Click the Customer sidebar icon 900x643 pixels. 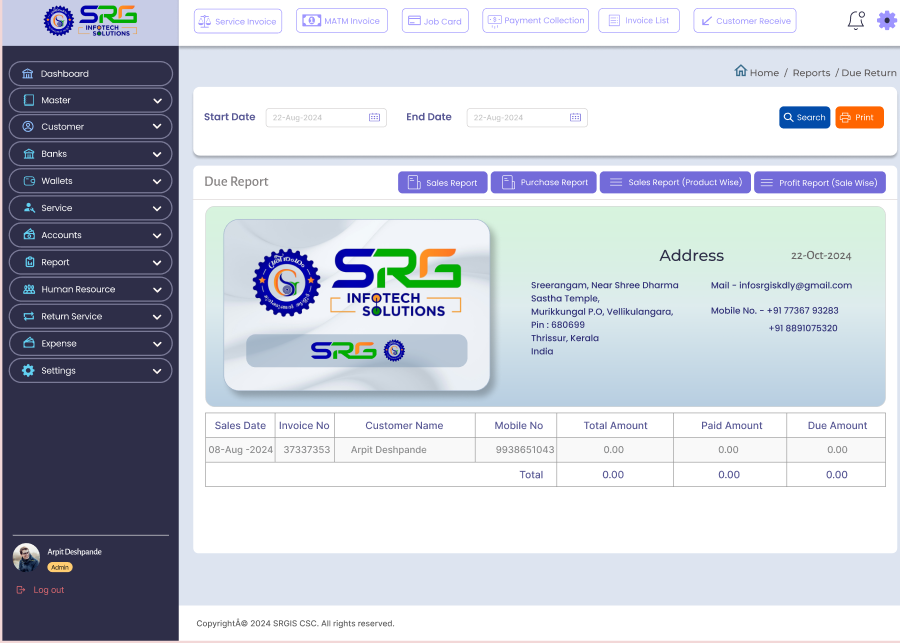point(28,126)
